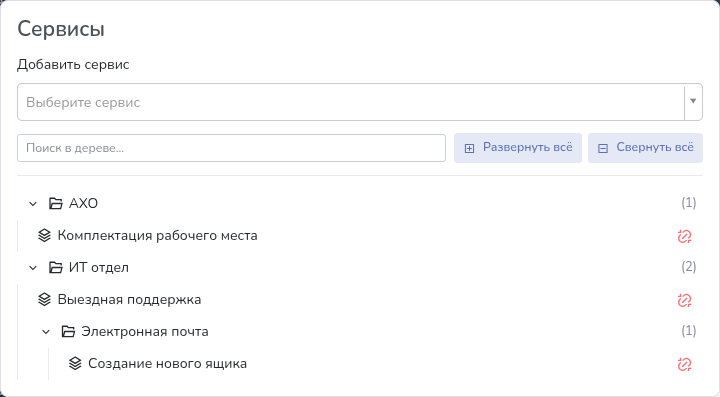Select Создание нового ящика item
Image resolution: width=720 pixels, height=397 pixels.
167,363
